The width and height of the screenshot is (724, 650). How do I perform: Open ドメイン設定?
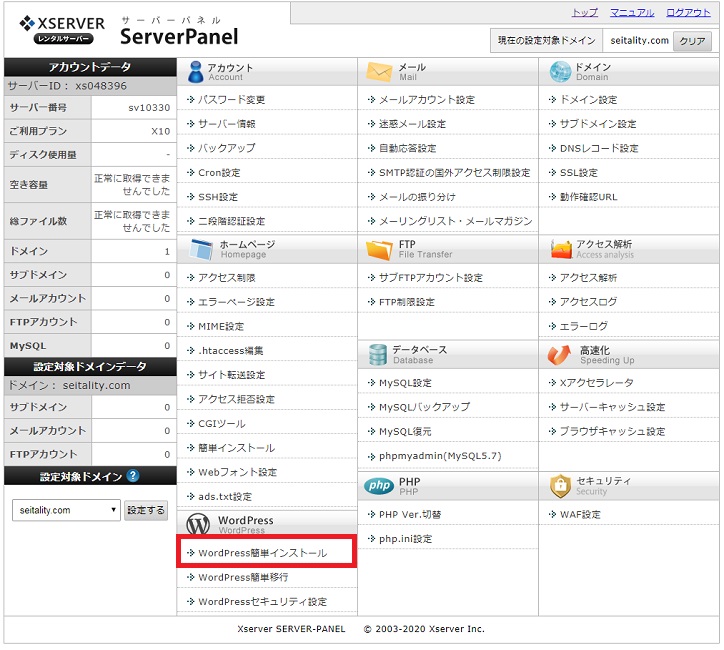click(588, 100)
